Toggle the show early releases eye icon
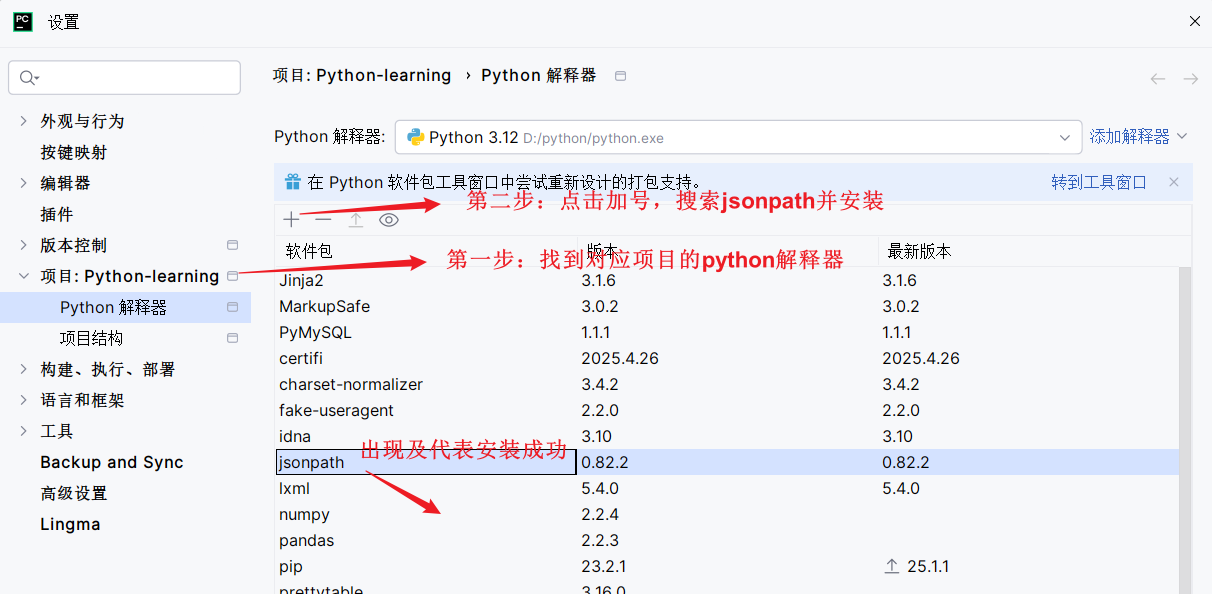The width and height of the screenshot is (1212, 594). pyautogui.click(x=389, y=219)
